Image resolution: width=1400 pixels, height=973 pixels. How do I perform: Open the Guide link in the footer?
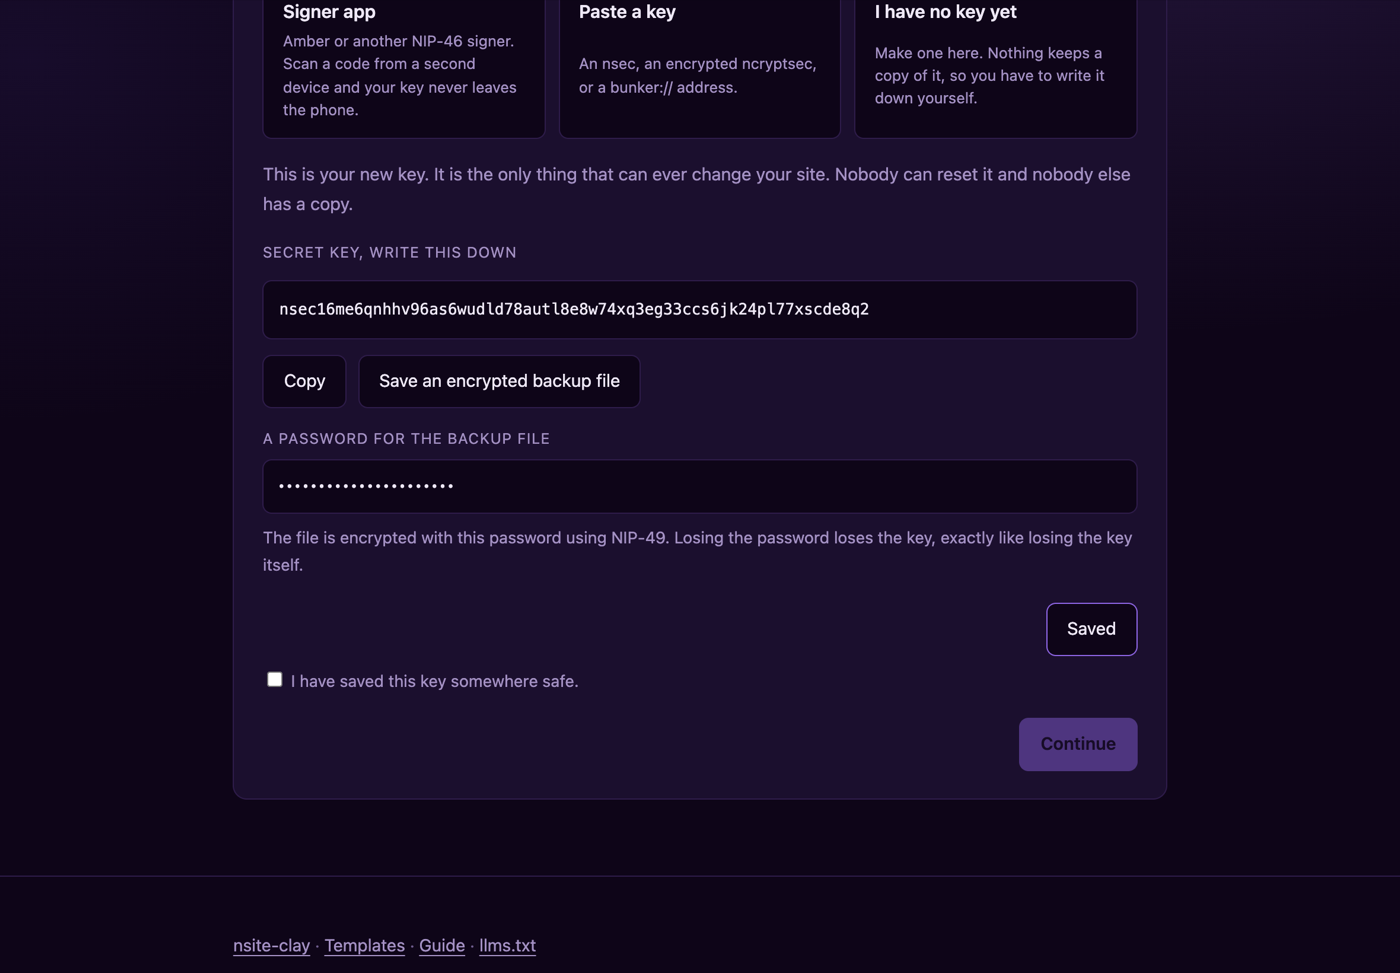pyautogui.click(x=442, y=945)
